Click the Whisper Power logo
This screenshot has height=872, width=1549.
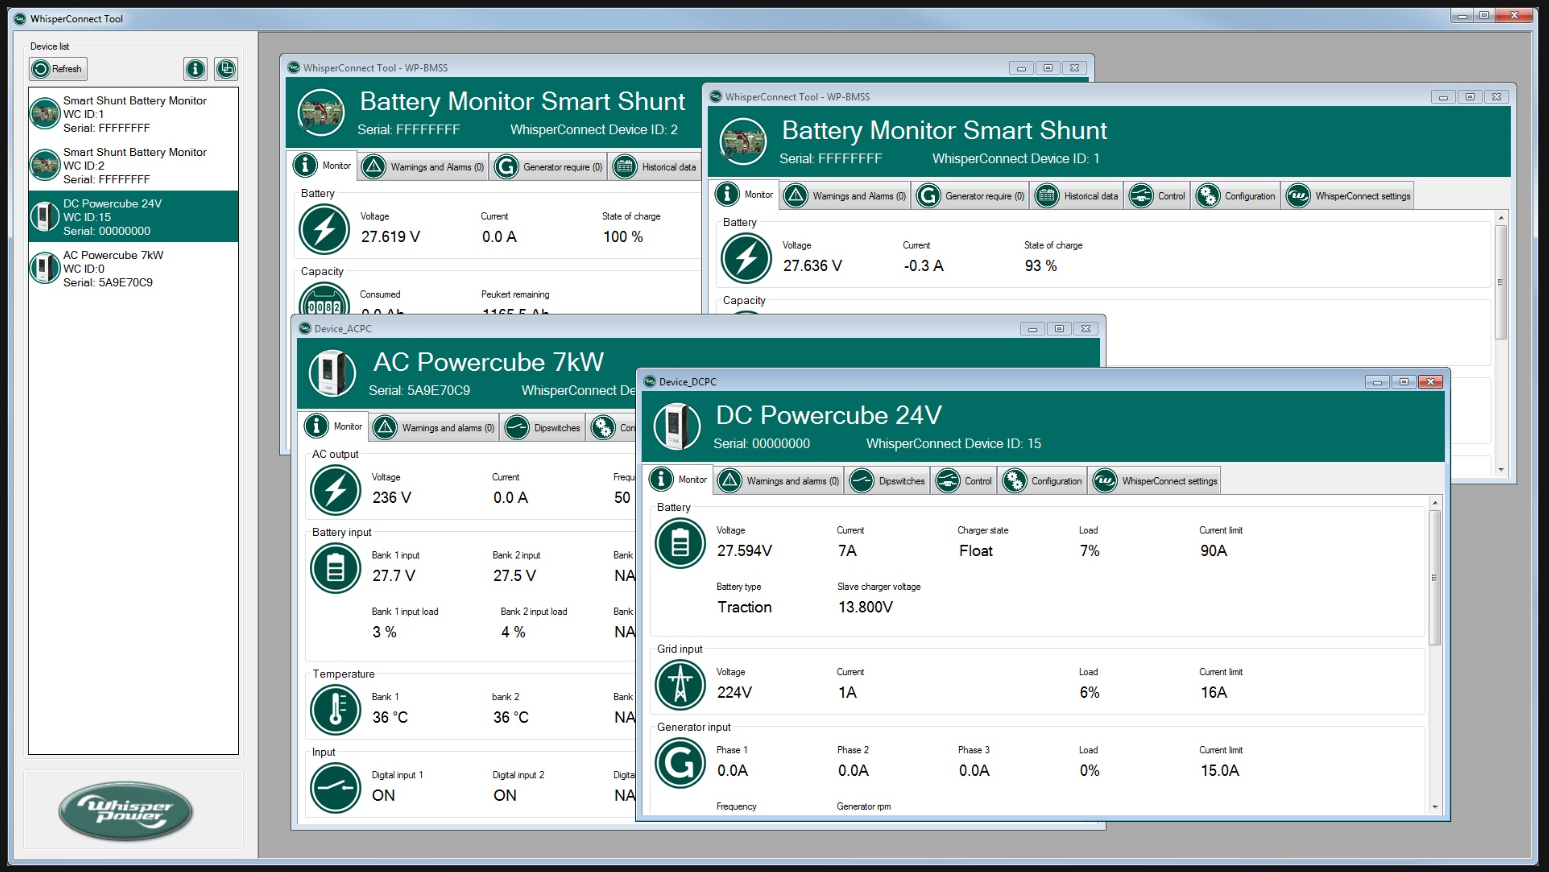126,811
